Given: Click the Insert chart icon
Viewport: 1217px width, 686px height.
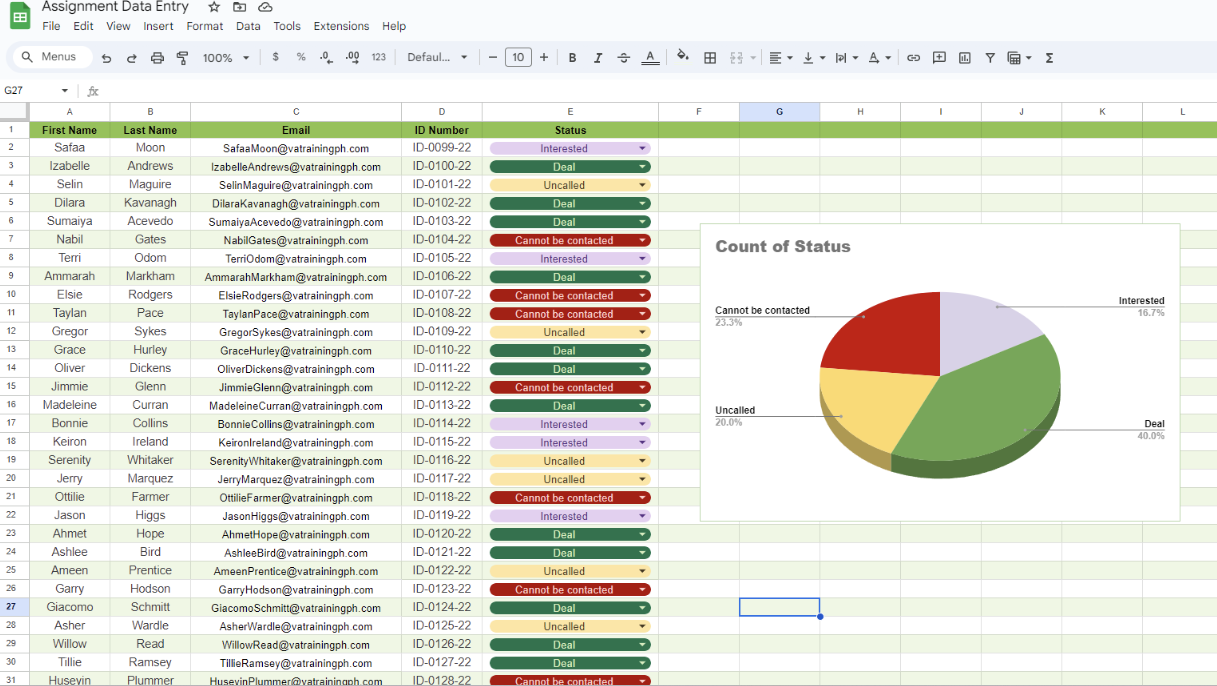Looking at the screenshot, I should (x=964, y=58).
